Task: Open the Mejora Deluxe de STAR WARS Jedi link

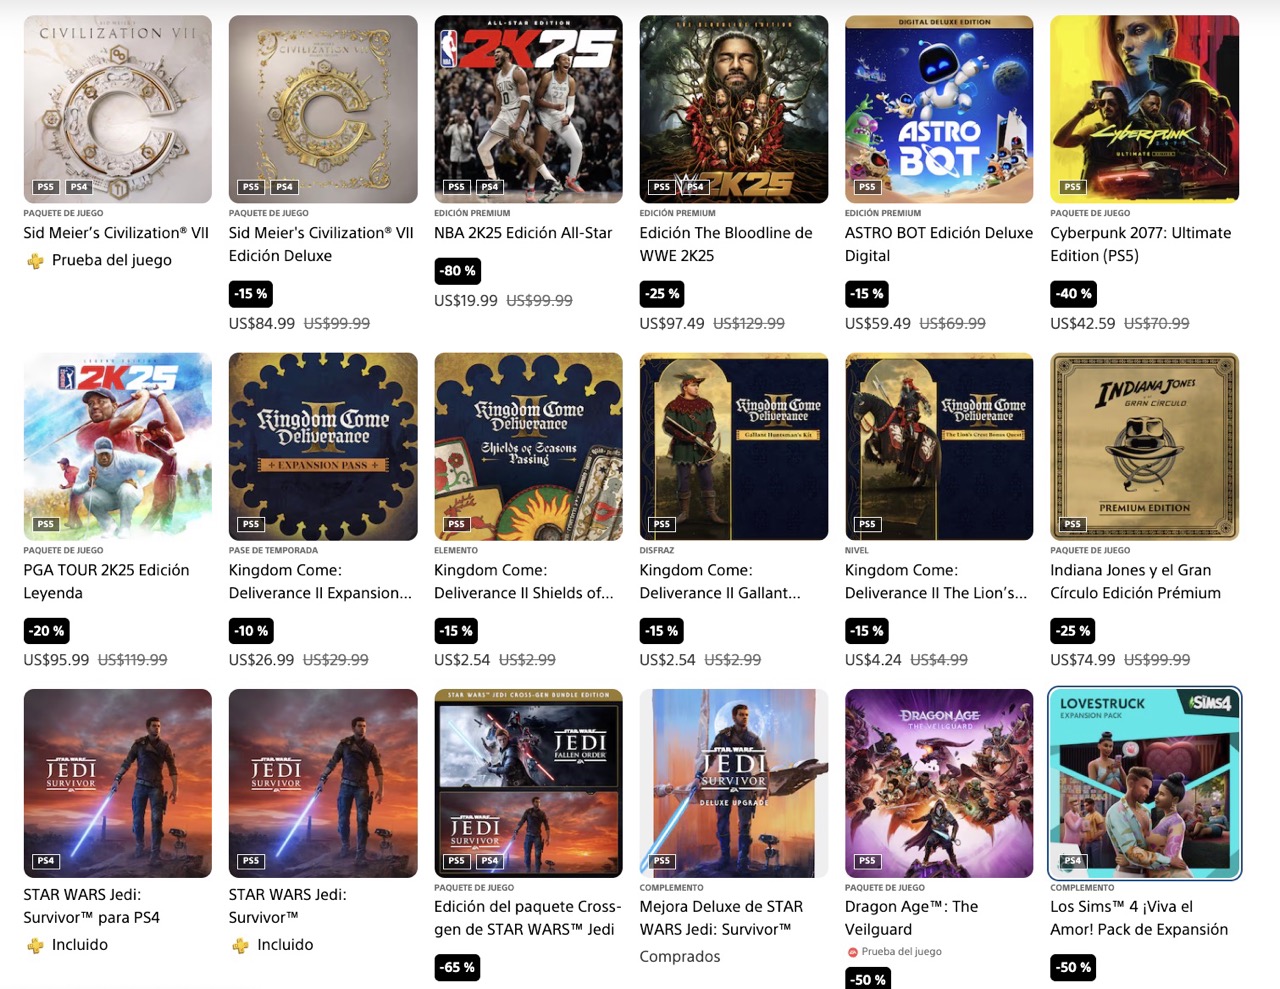Action: (721, 918)
